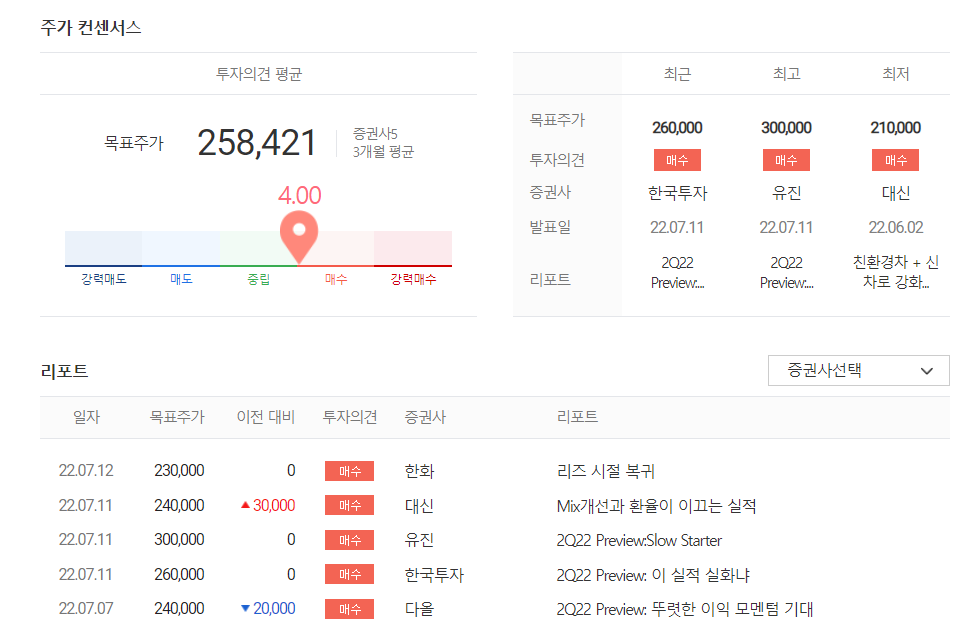Select the 300,000 highest target price

(786, 127)
